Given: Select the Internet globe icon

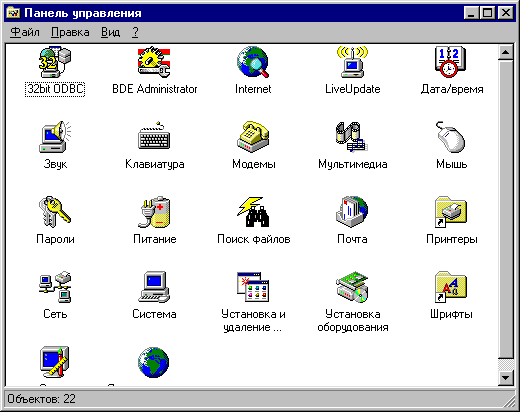Looking at the screenshot, I should pyautogui.click(x=253, y=62).
